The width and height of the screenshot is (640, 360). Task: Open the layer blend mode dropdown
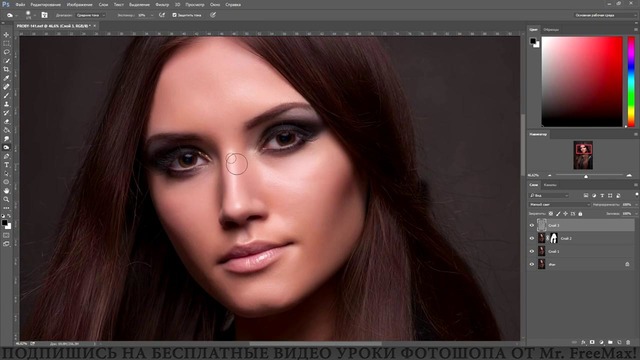559,204
